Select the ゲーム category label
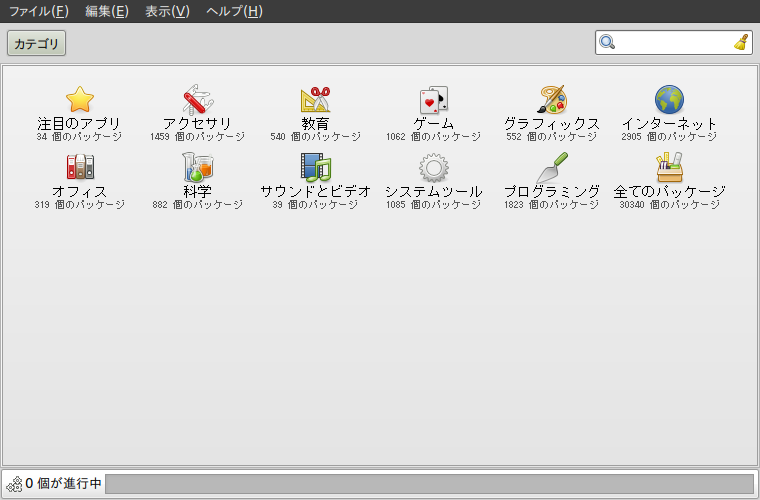Viewport: 760px width, 500px height. point(434,124)
